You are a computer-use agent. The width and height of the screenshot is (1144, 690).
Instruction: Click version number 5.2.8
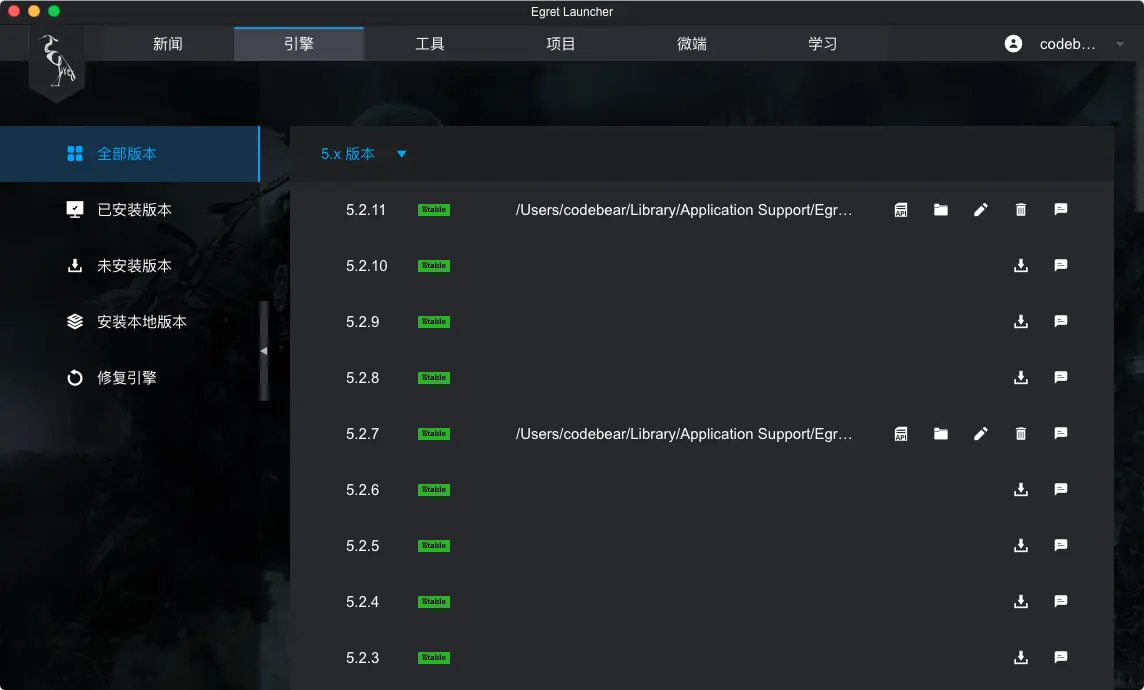pyautogui.click(x=363, y=378)
